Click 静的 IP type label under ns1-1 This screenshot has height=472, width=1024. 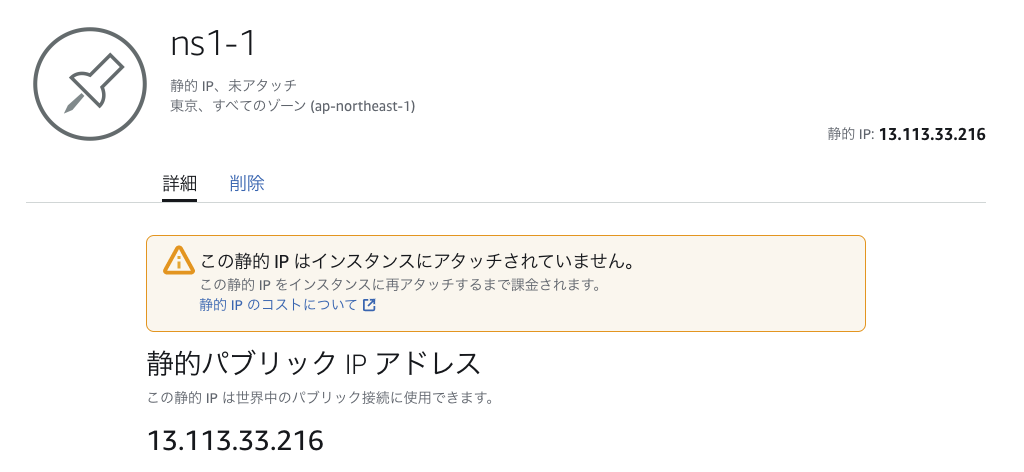coord(191,86)
